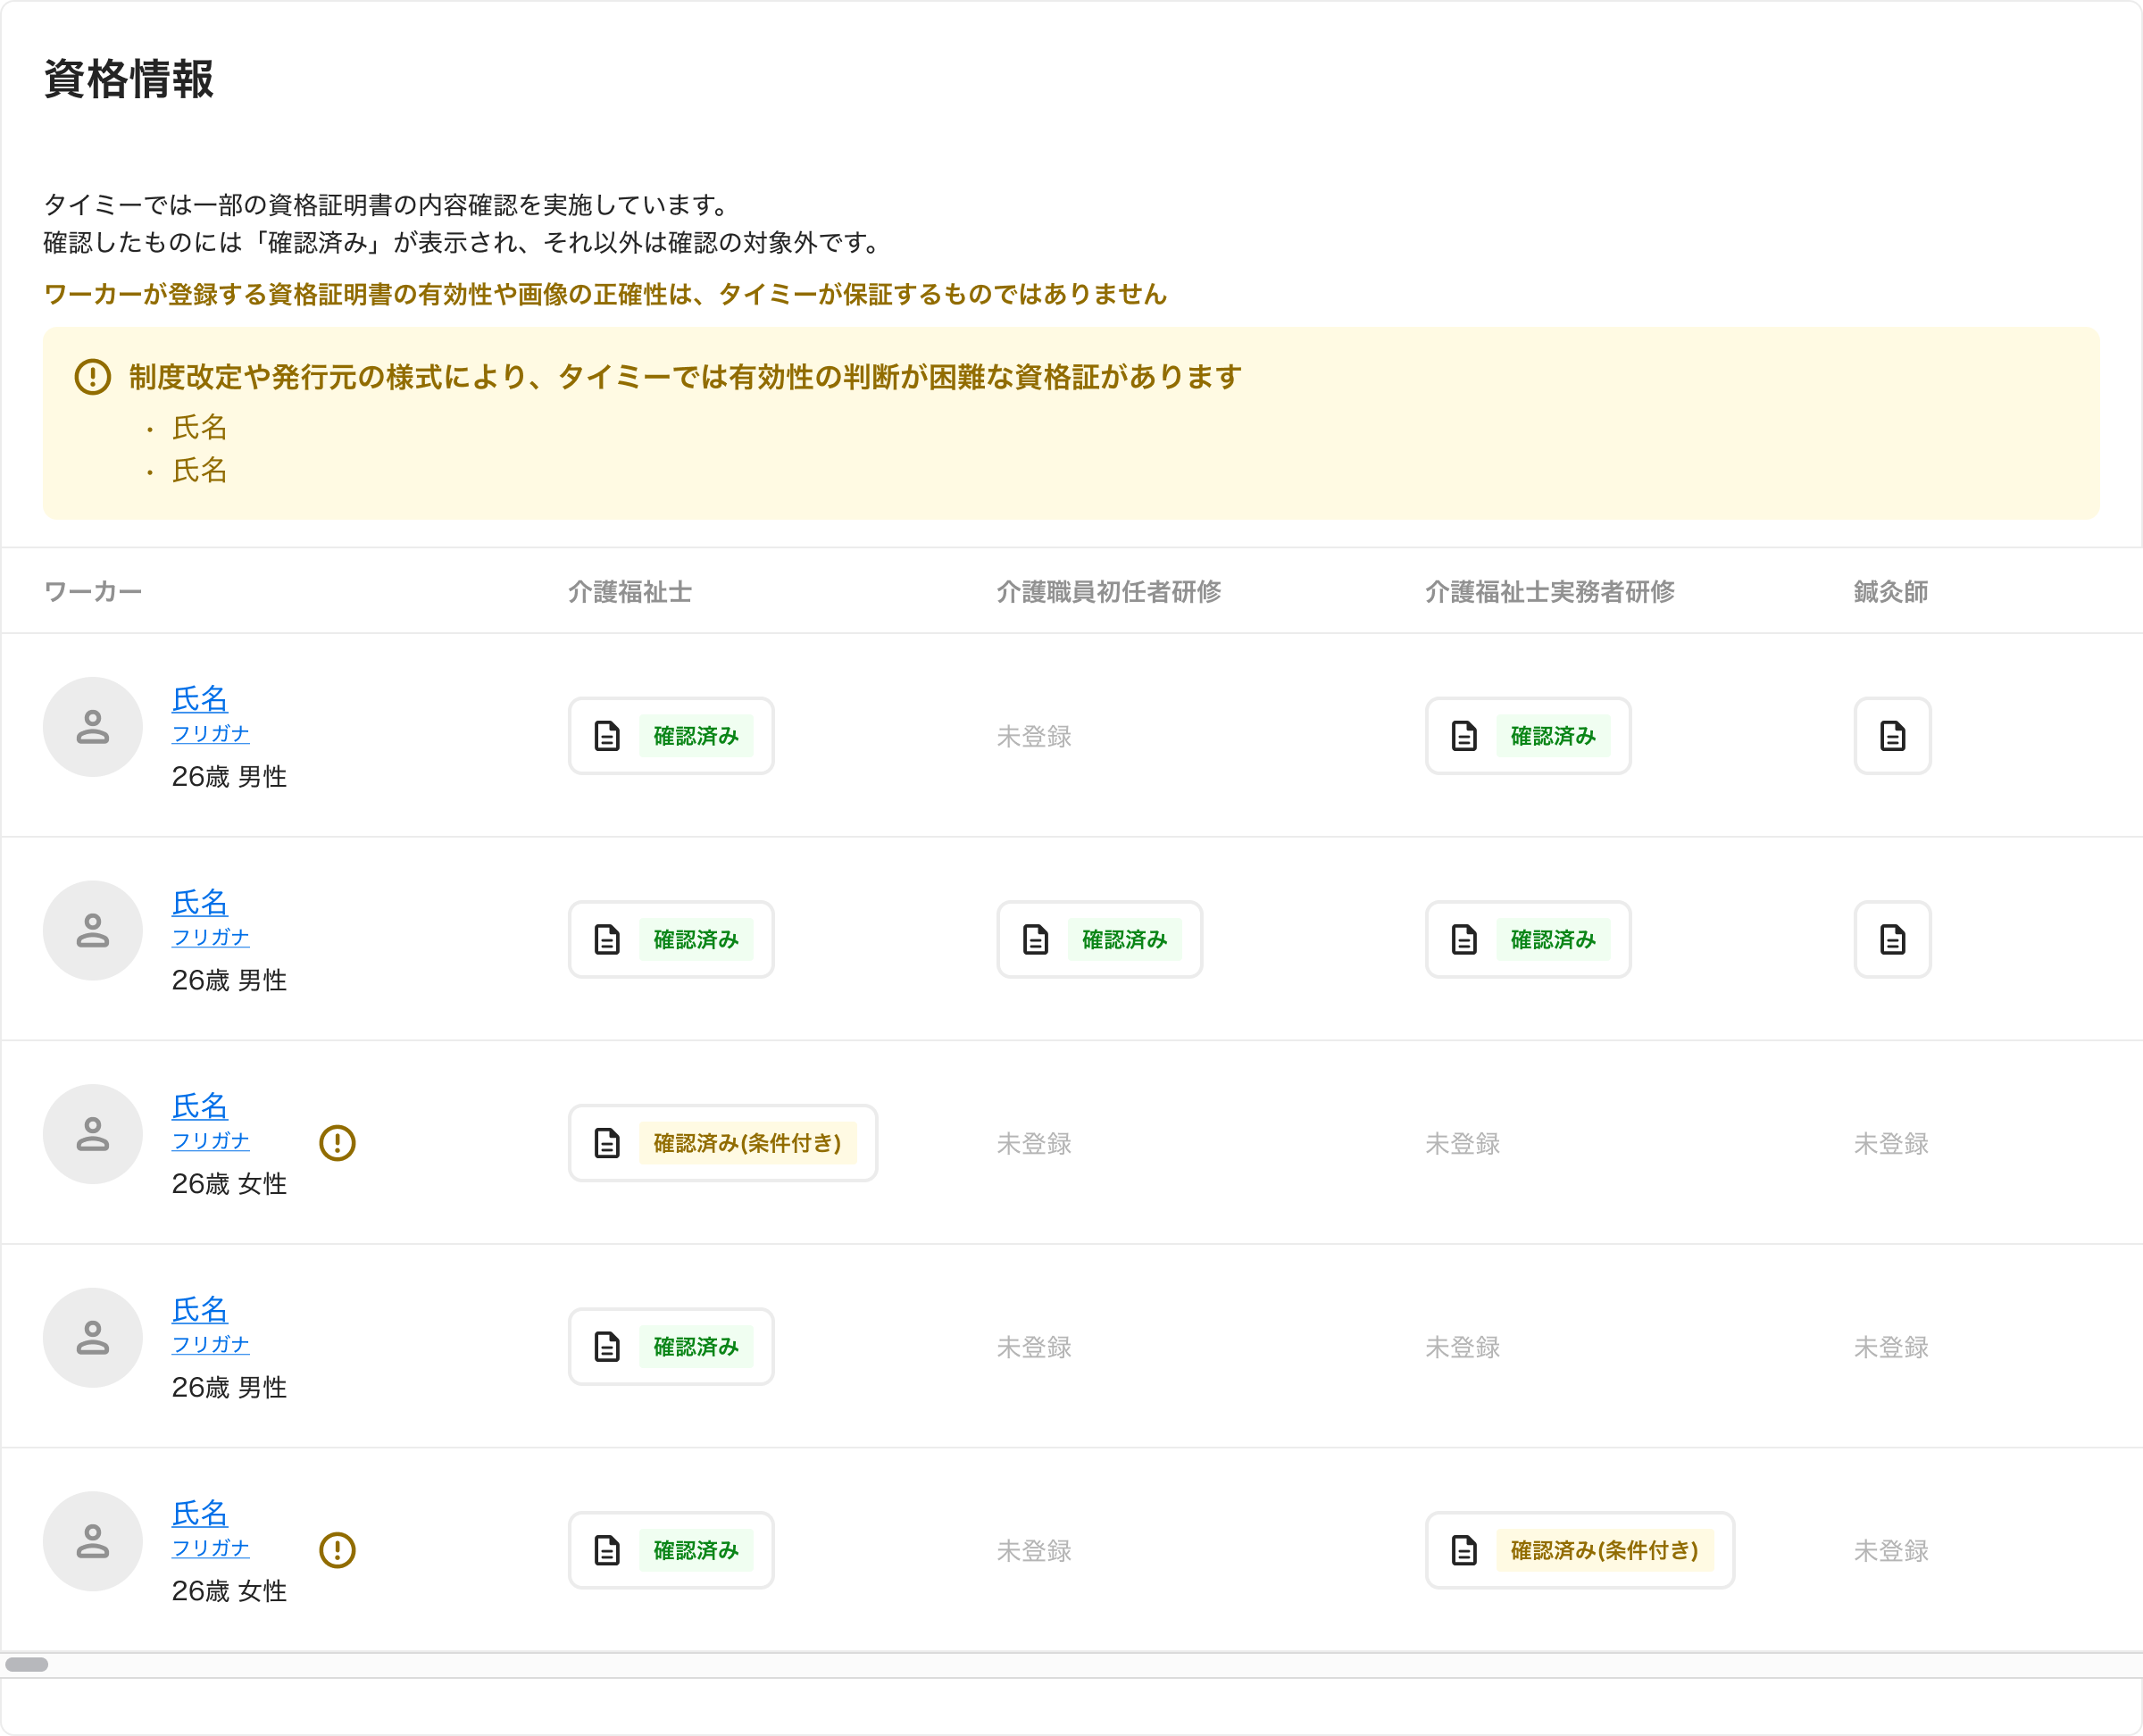Open second worker's 介護職員初任者研修 certificate
The image size is (2143, 1736).
[1099, 940]
